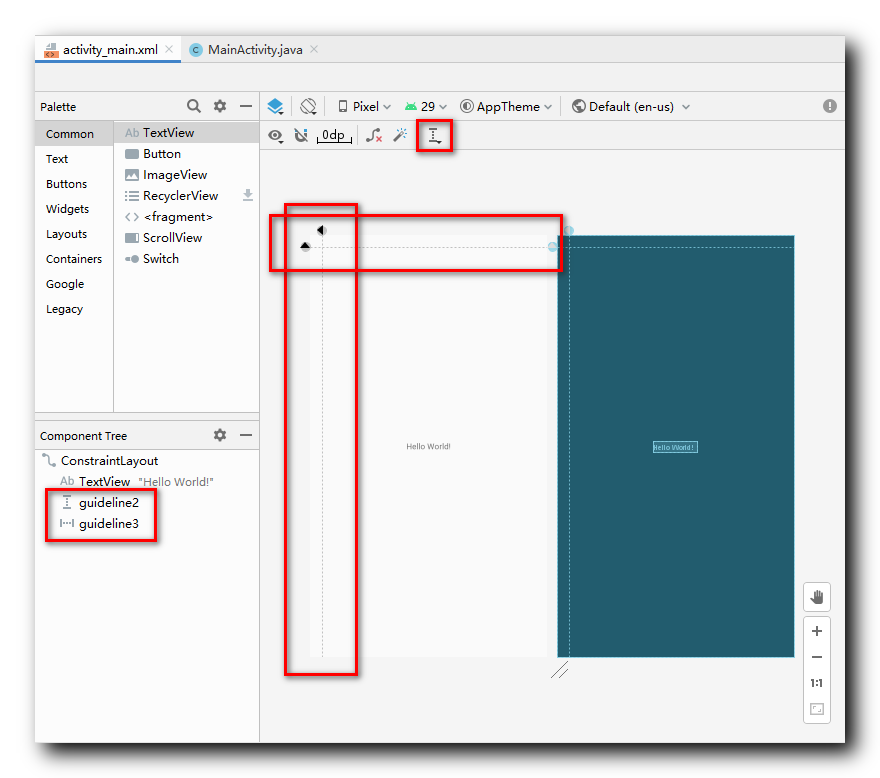The image size is (880, 778).
Task: Click the RecyclerView download icon
Action: pos(248,195)
